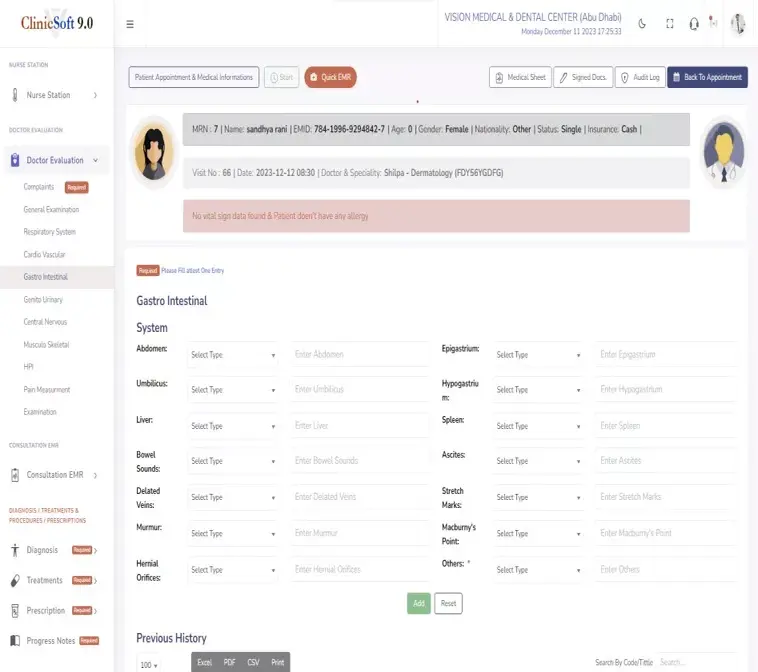758x672 pixels.
Task: Toggle dark mode moon icon
Action: pos(642,24)
